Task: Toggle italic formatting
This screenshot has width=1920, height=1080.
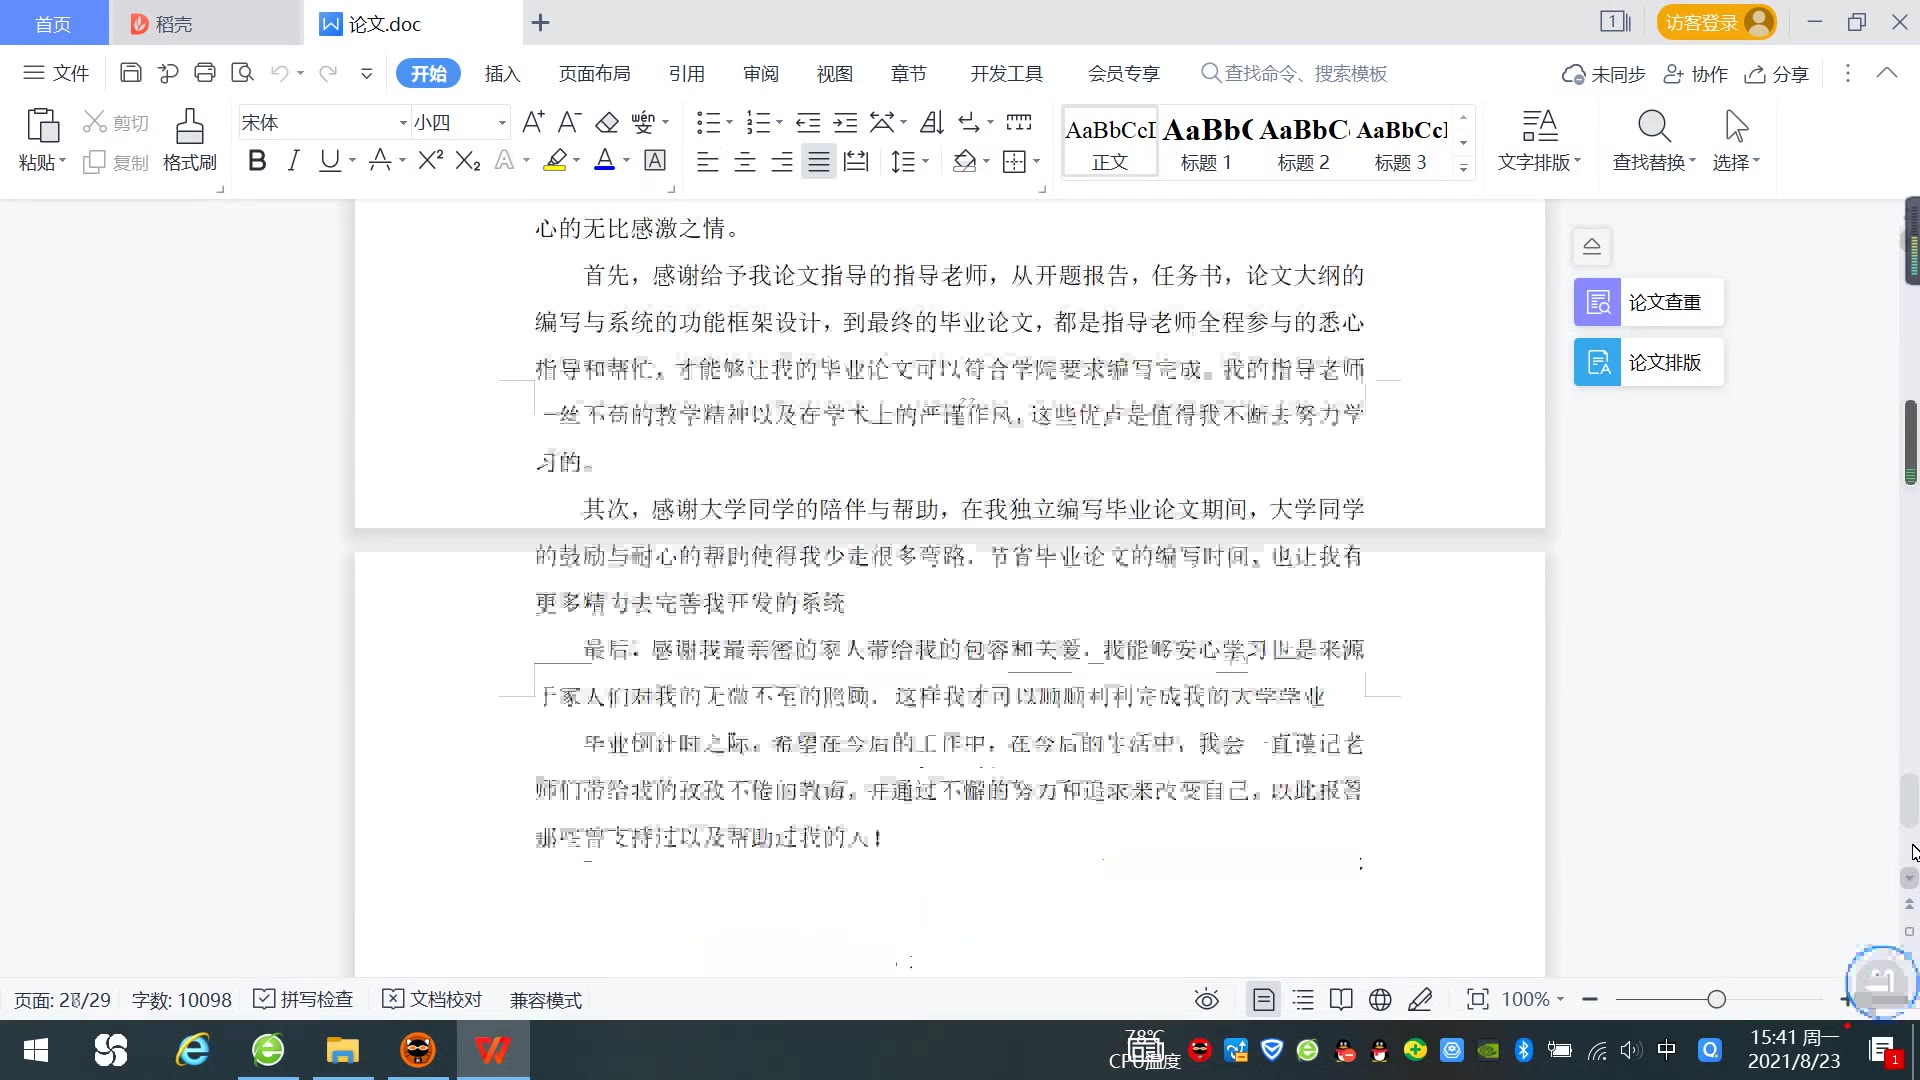Action: coord(293,161)
